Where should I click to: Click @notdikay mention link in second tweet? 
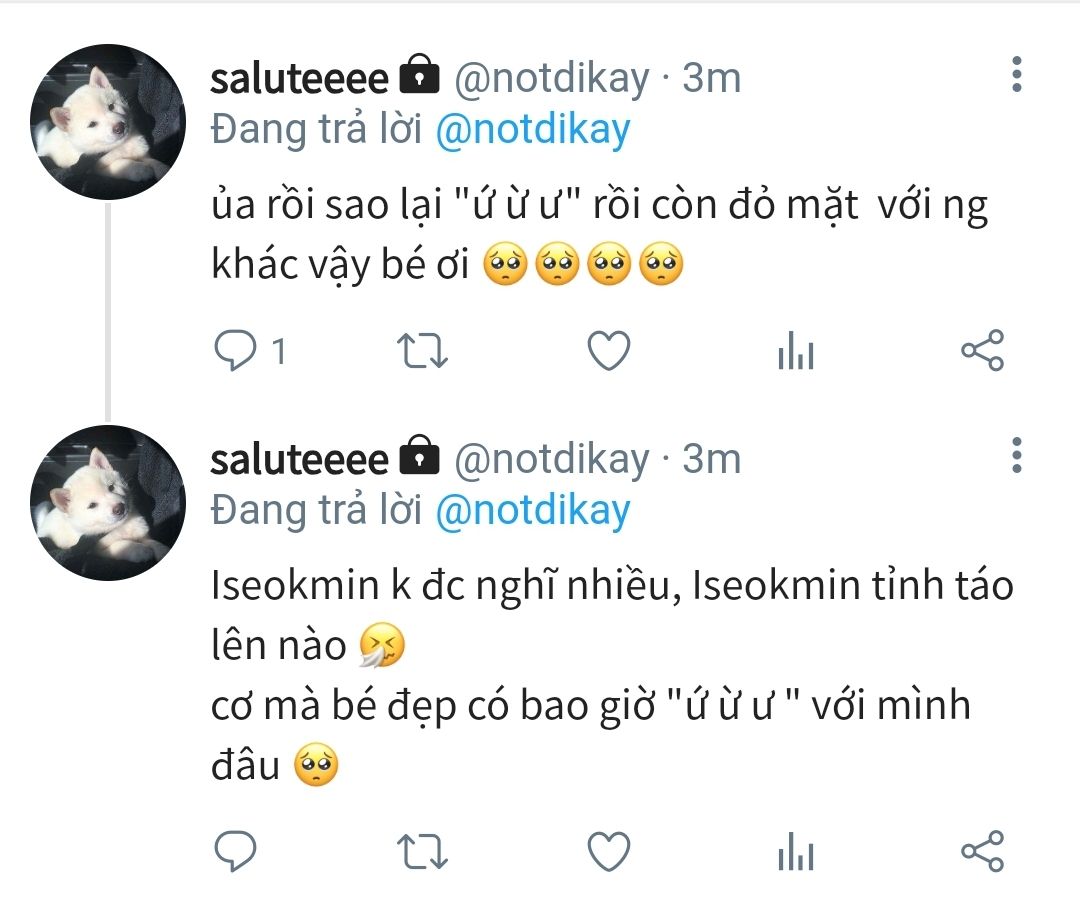coord(533,511)
